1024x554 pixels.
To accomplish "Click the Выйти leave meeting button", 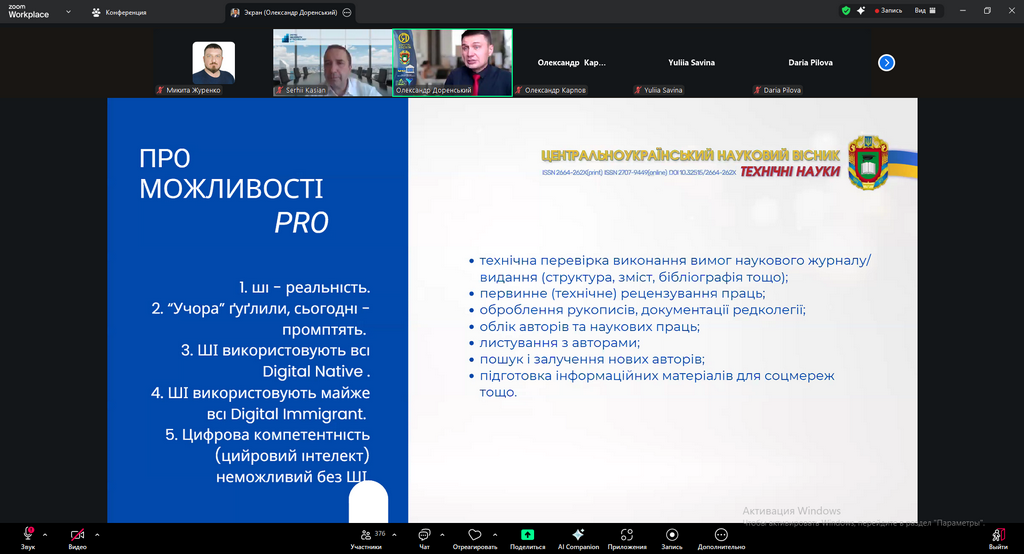I will tap(998, 536).
